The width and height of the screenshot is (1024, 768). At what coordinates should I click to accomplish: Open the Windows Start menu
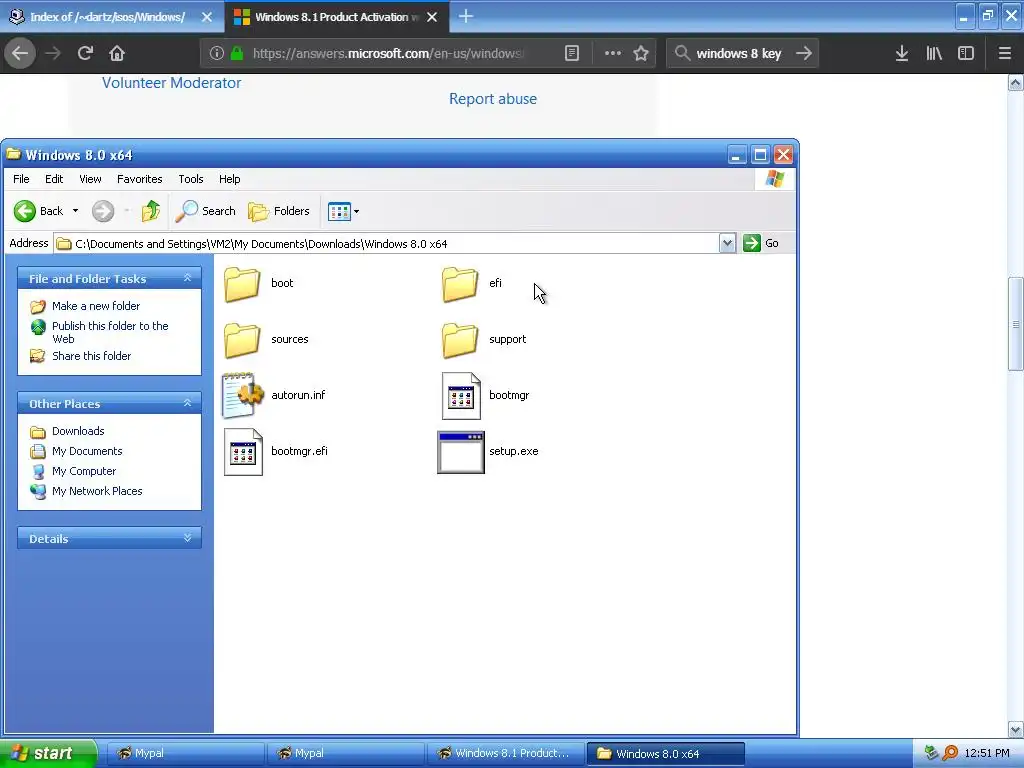tap(47, 753)
